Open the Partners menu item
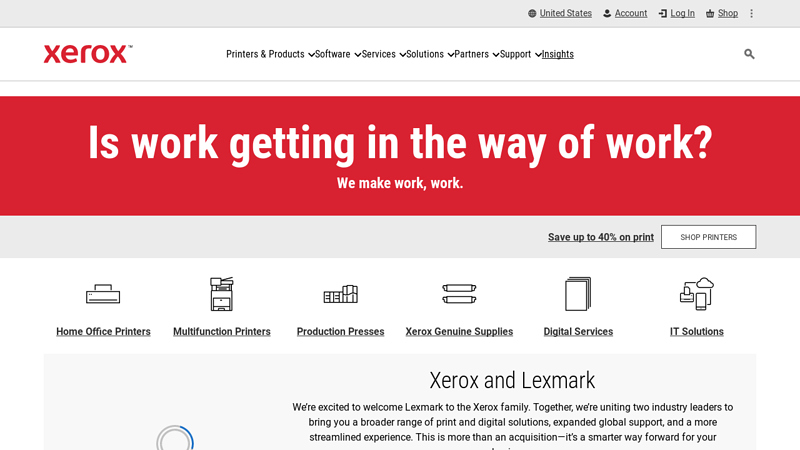 tap(471, 54)
